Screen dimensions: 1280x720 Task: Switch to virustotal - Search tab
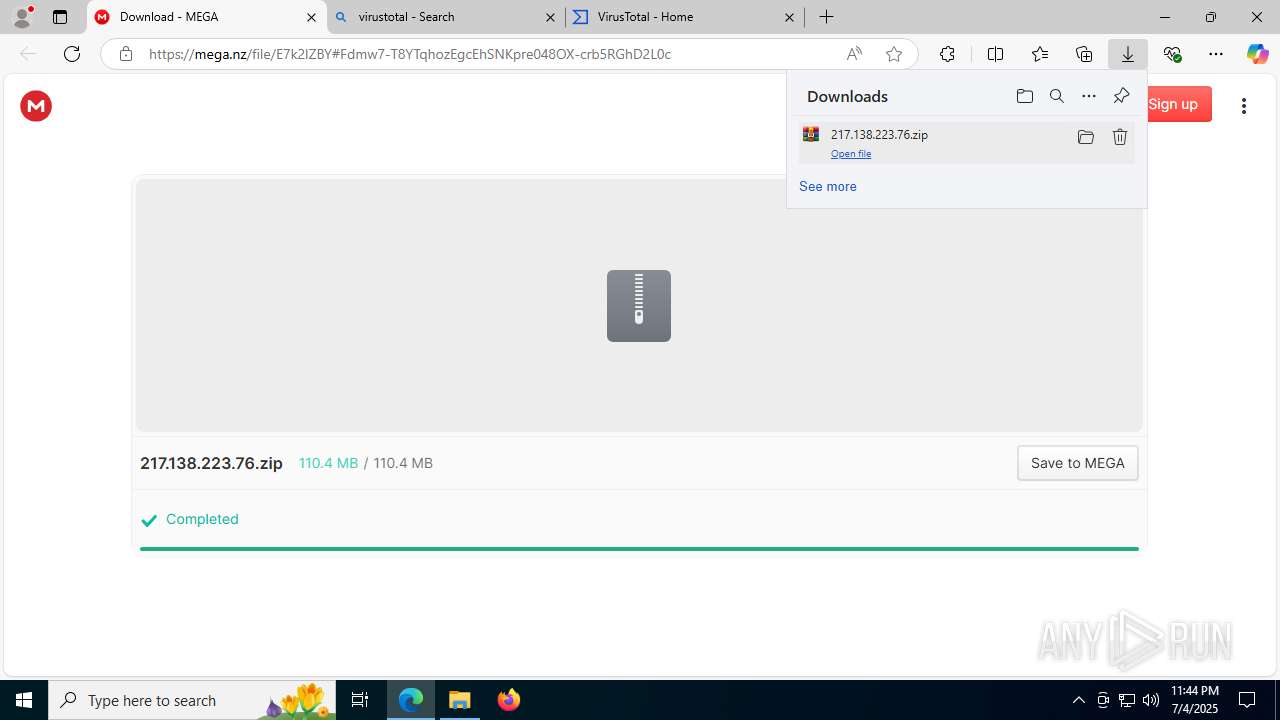tap(446, 17)
